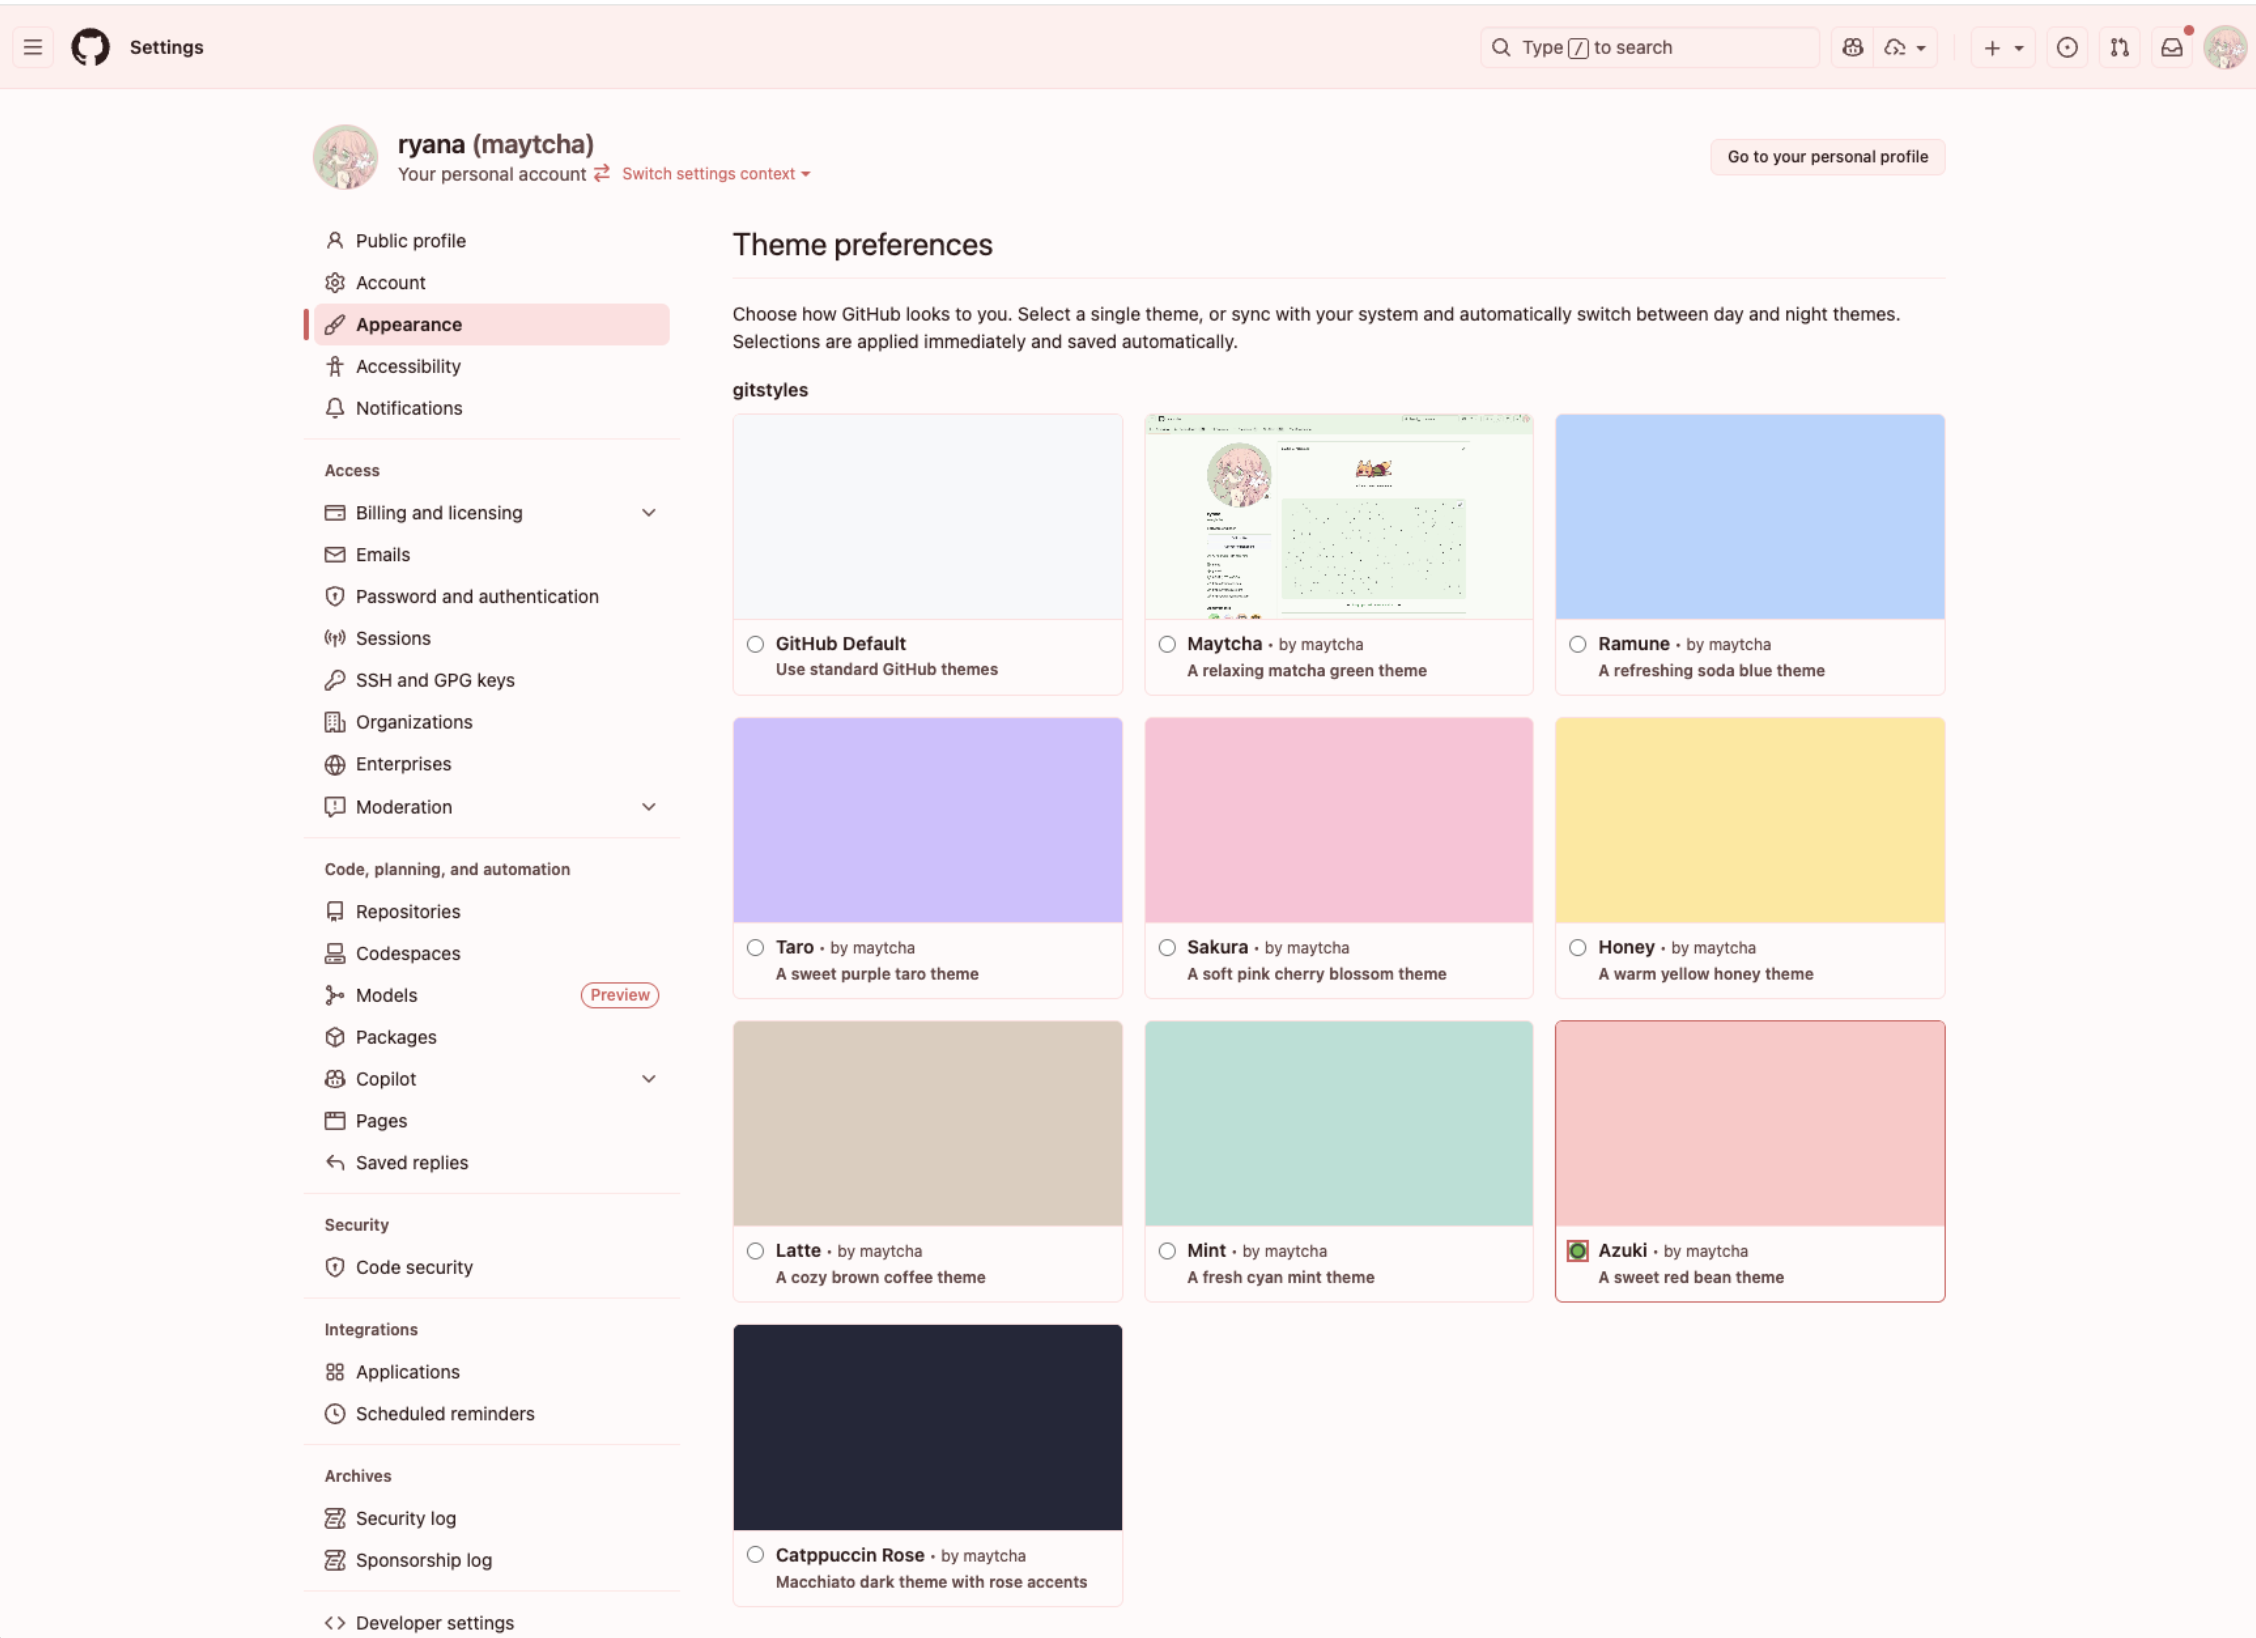This screenshot has height=1638, width=2256.
Task: Click the Settings title in header
Action: tap(167, 47)
